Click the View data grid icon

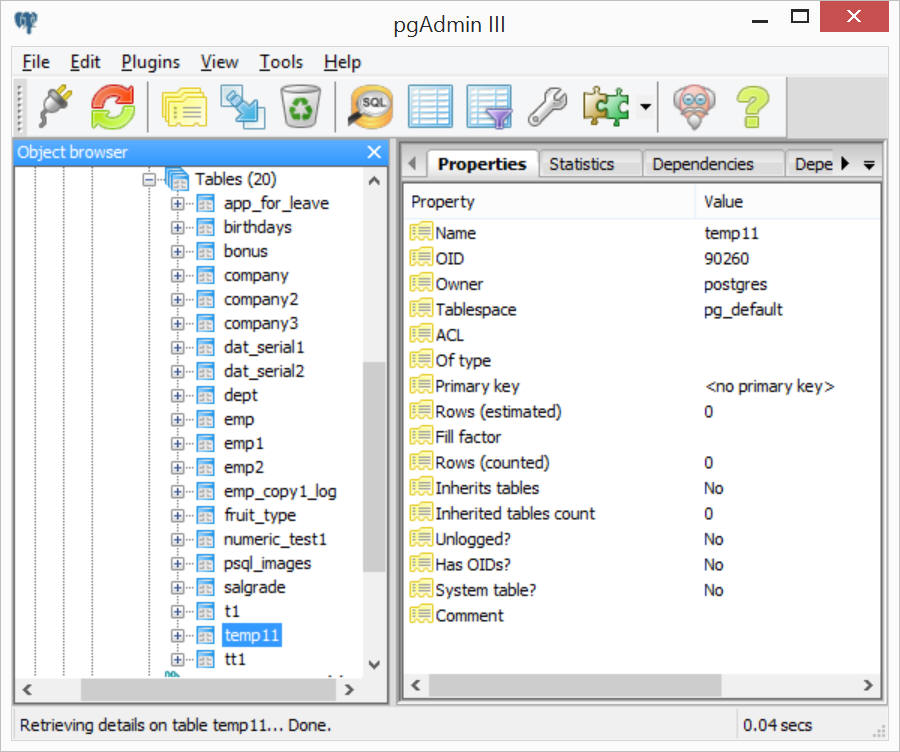pos(430,106)
